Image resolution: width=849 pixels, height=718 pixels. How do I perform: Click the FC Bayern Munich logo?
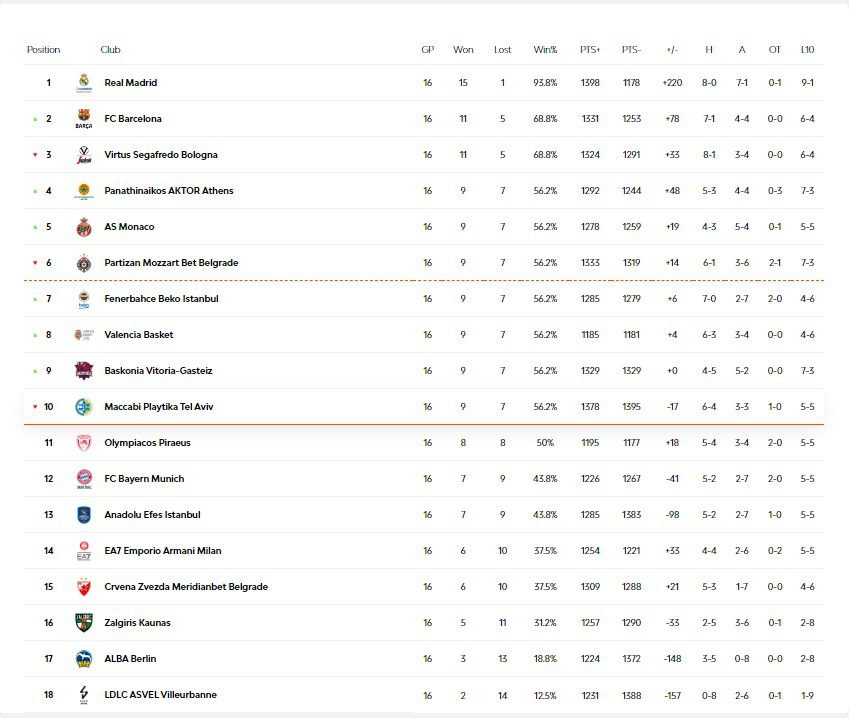click(84, 479)
